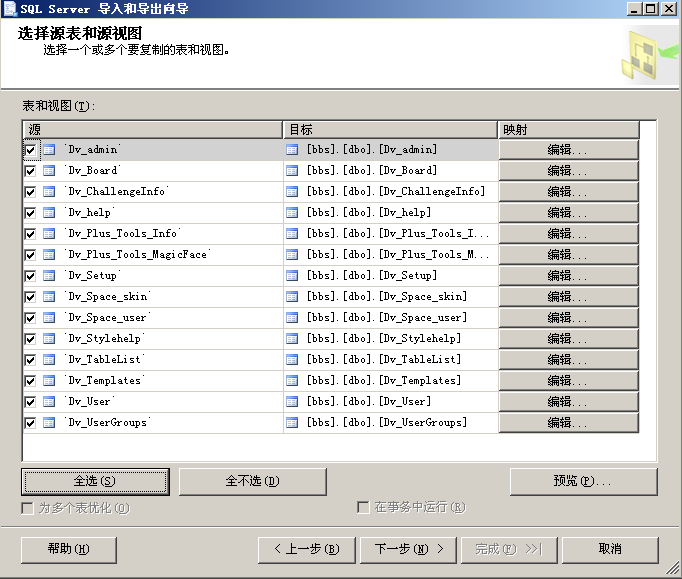Open the 预览(P)... preview button
This screenshot has height=579, width=682.
tap(583, 482)
